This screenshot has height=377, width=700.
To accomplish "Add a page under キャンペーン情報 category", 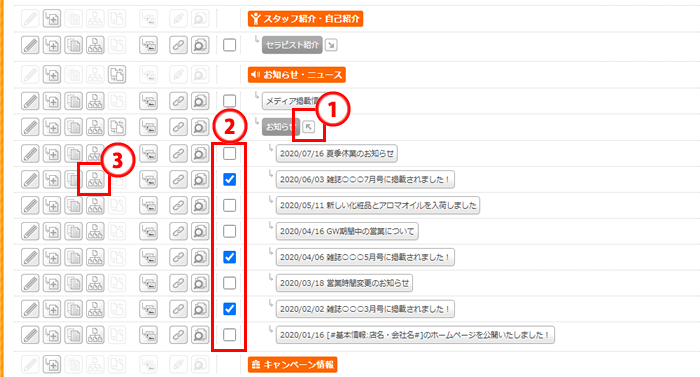I will [x=52, y=365].
